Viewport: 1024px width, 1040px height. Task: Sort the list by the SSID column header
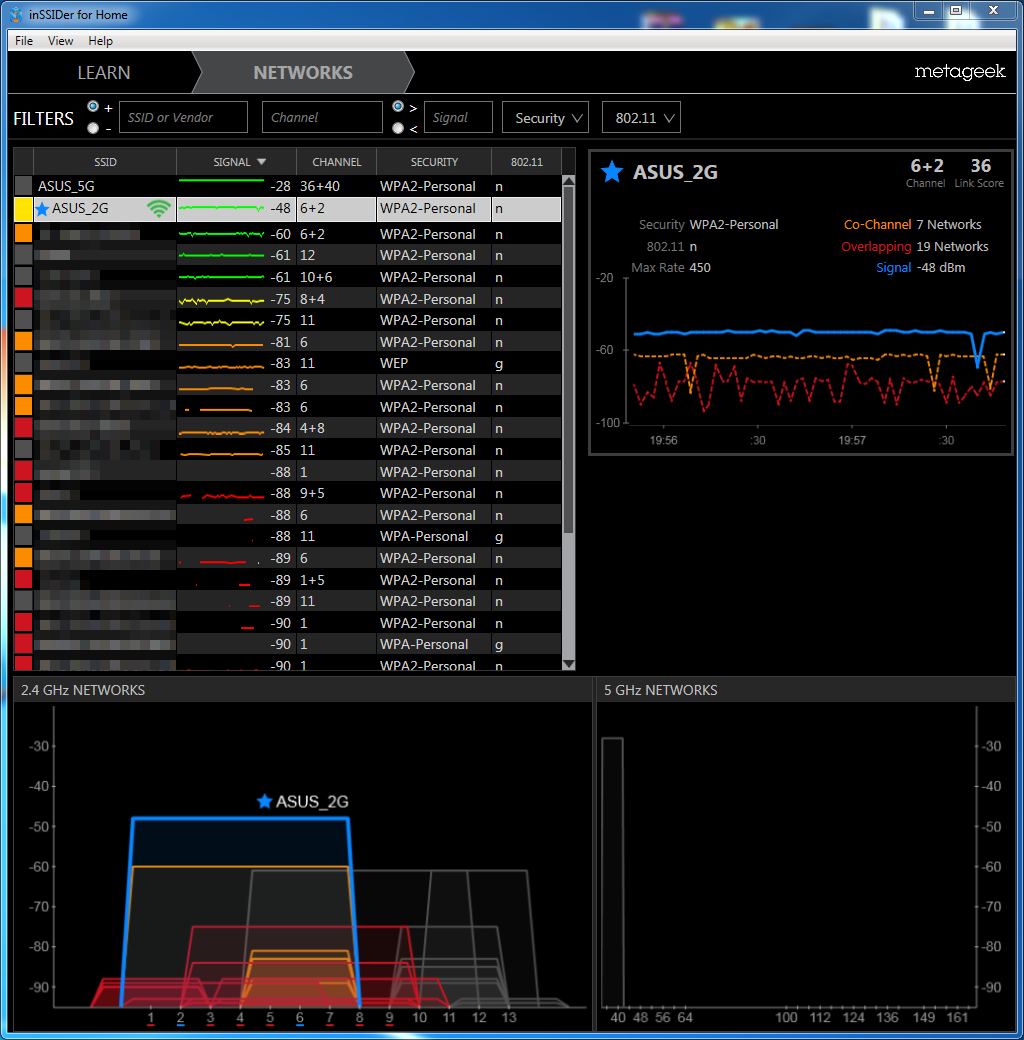tap(105, 162)
